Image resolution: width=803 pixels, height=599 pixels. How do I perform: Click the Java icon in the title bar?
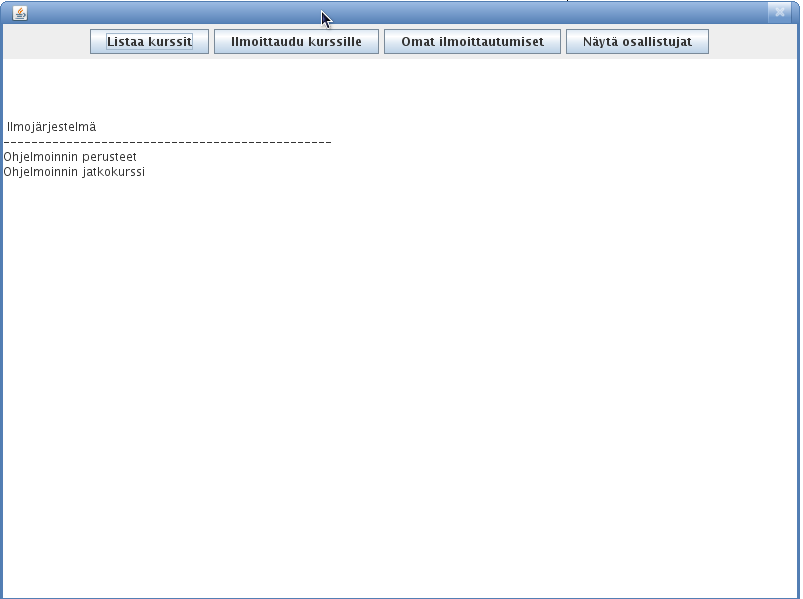click(20, 13)
